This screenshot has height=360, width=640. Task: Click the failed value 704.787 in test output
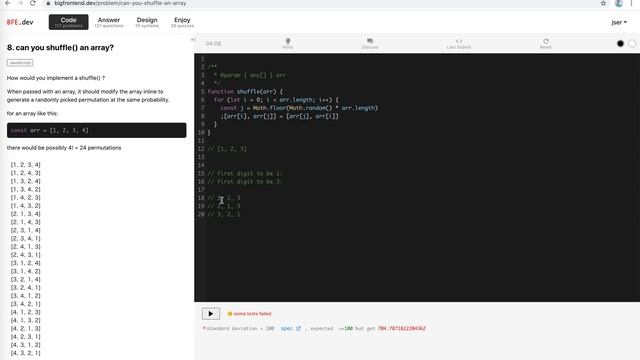tap(402, 328)
